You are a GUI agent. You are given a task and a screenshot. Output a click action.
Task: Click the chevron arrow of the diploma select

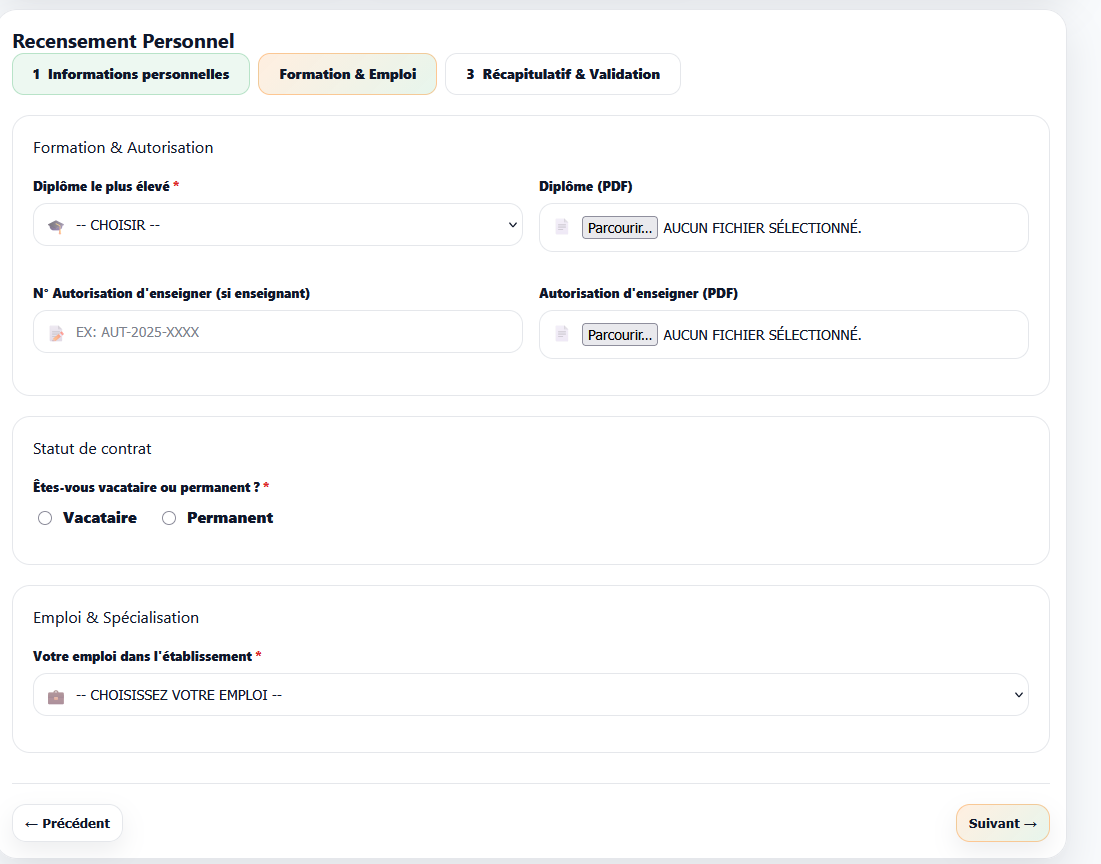(x=513, y=225)
